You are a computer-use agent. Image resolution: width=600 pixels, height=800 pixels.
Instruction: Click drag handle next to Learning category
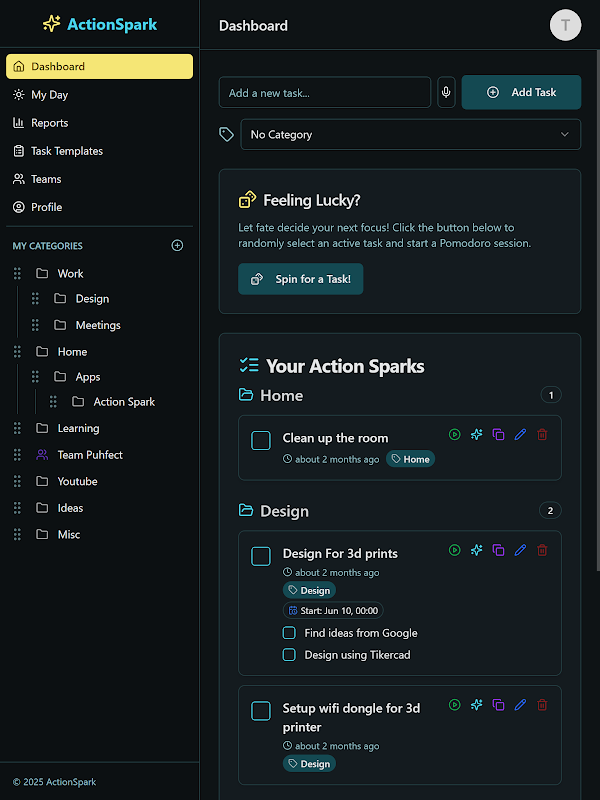click(17, 428)
